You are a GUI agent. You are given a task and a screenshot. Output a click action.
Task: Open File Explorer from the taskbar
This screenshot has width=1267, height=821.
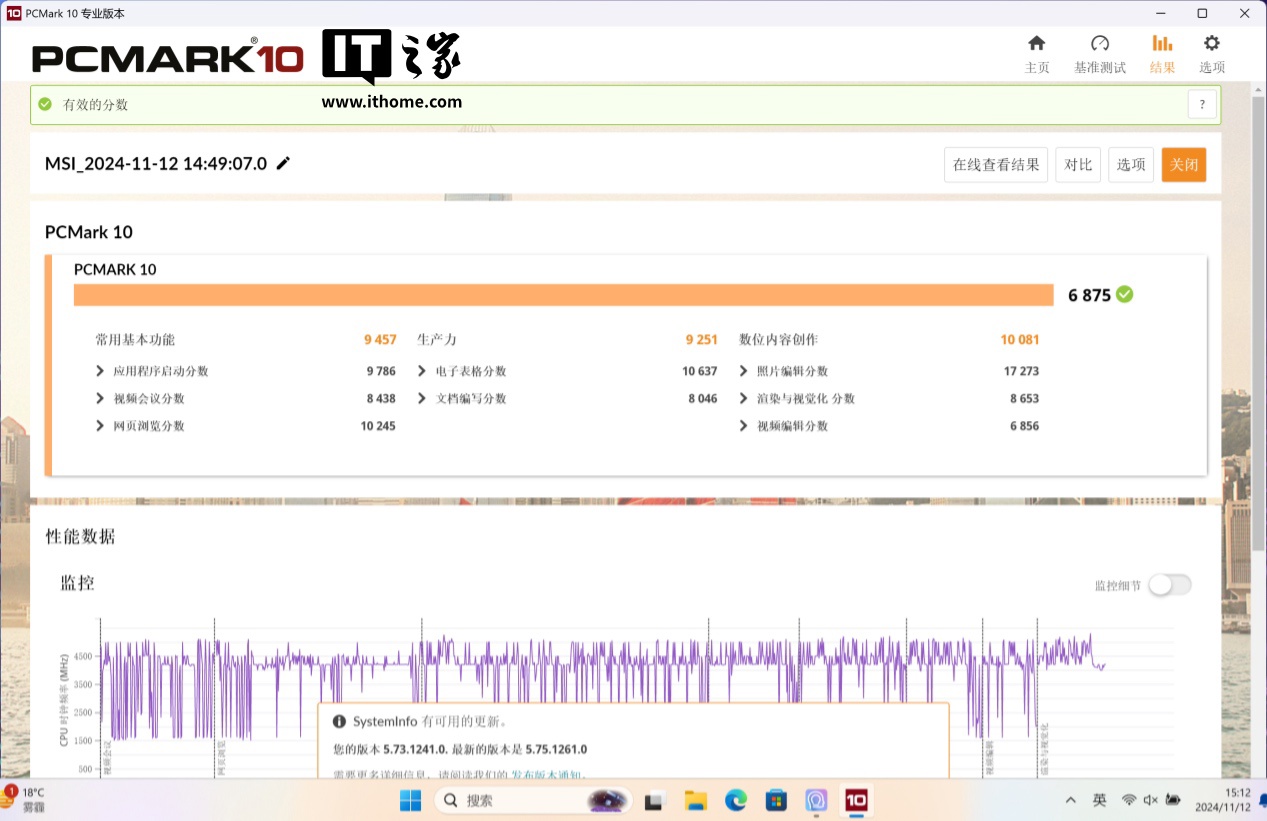tap(696, 800)
